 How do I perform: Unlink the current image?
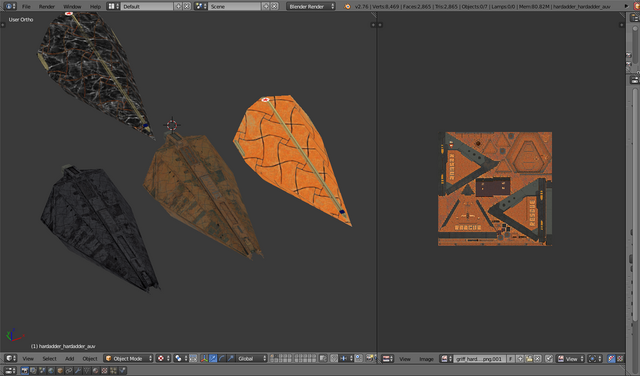[538, 358]
